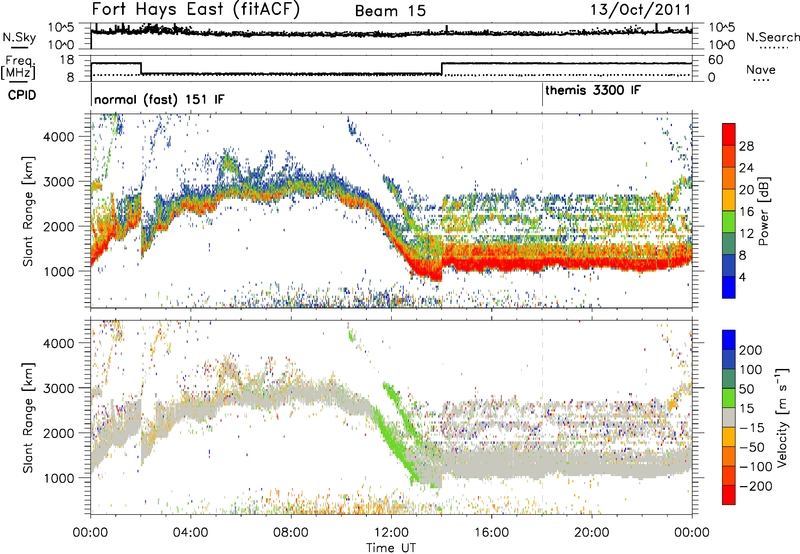Viewport: 800px width, 554px height.
Task: Click the blue bottom of power color bar
Action: click(729, 287)
